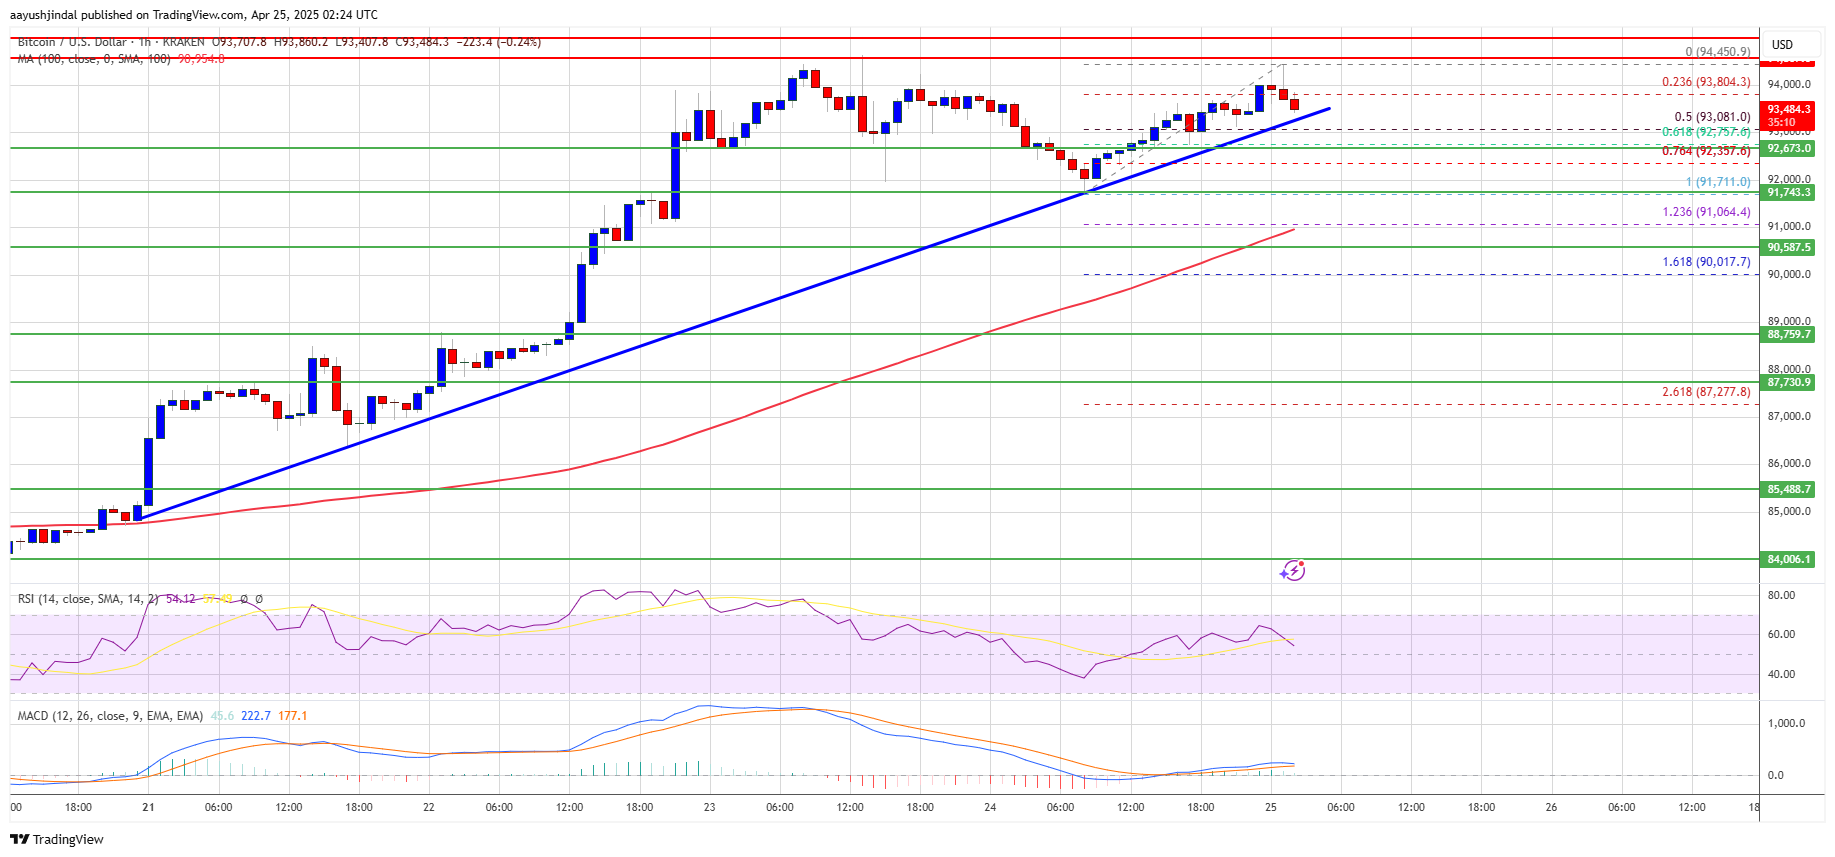Click the RSI value 54.12 readout
Screen dimensions: 1835x857
(x=181, y=599)
